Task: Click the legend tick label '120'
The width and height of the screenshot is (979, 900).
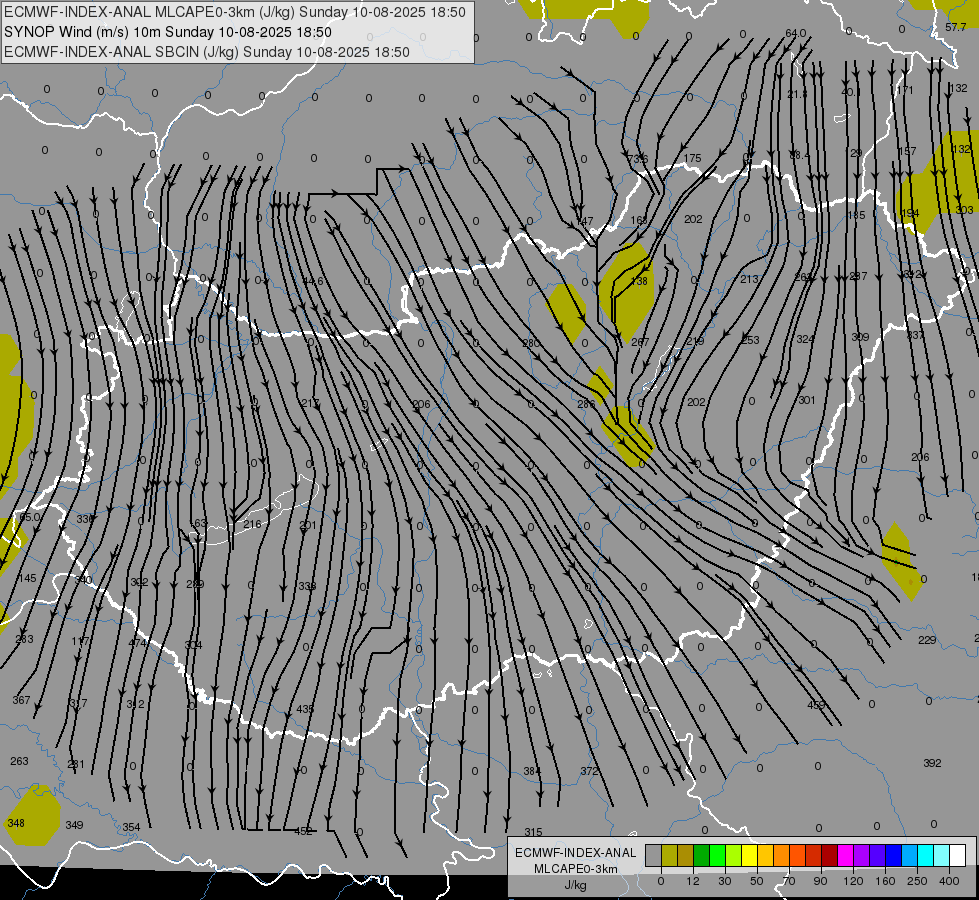Action: (853, 882)
